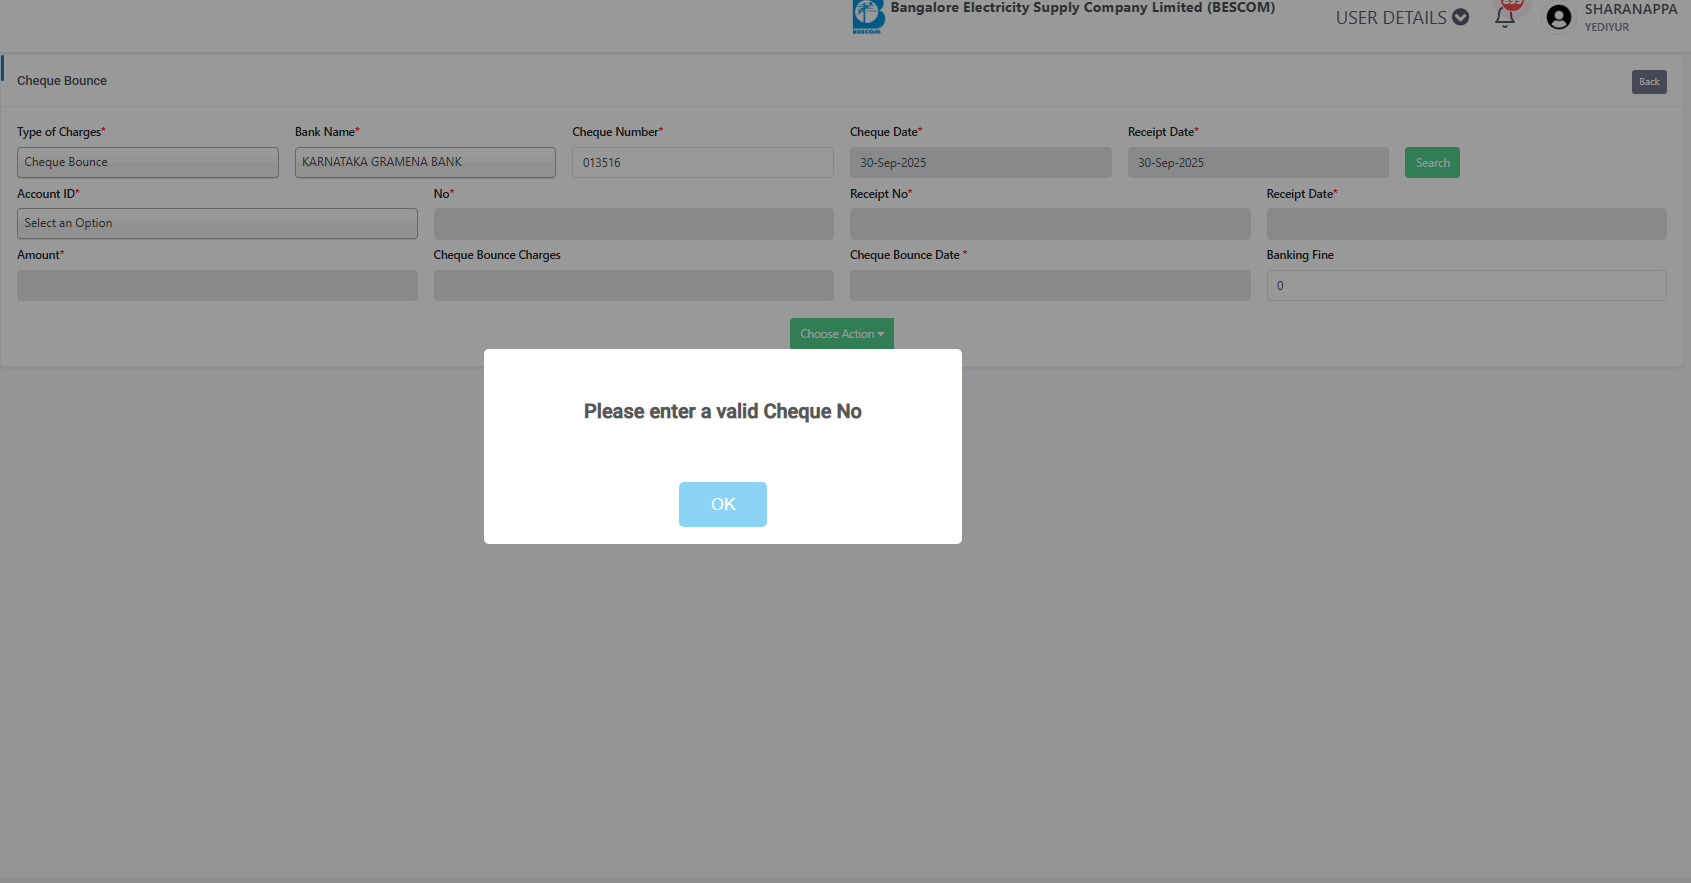Expand the USER DETAILS dropdown
Viewport: 1691px width, 883px height.
1402,17
